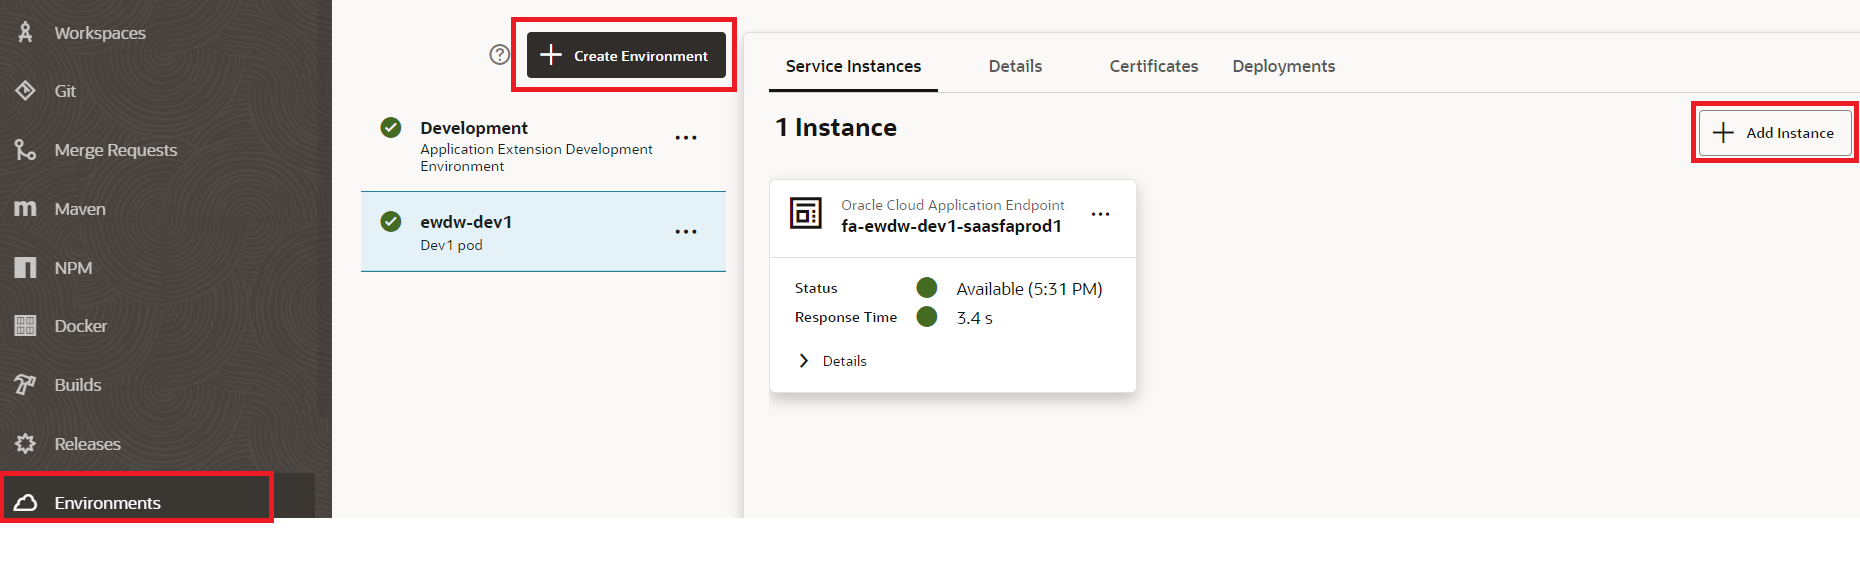Switch to the Service Instances tab
This screenshot has width=1860, height=570.
click(853, 66)
